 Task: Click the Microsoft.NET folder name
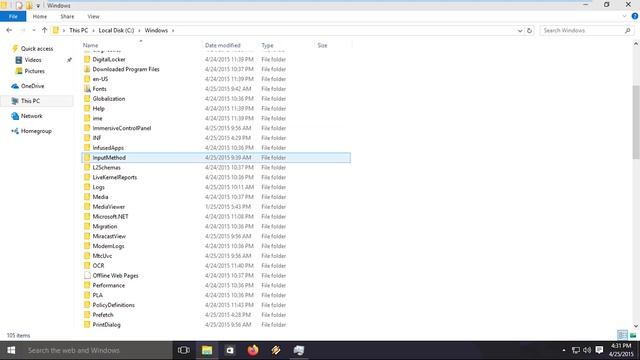tap(110, 216)
